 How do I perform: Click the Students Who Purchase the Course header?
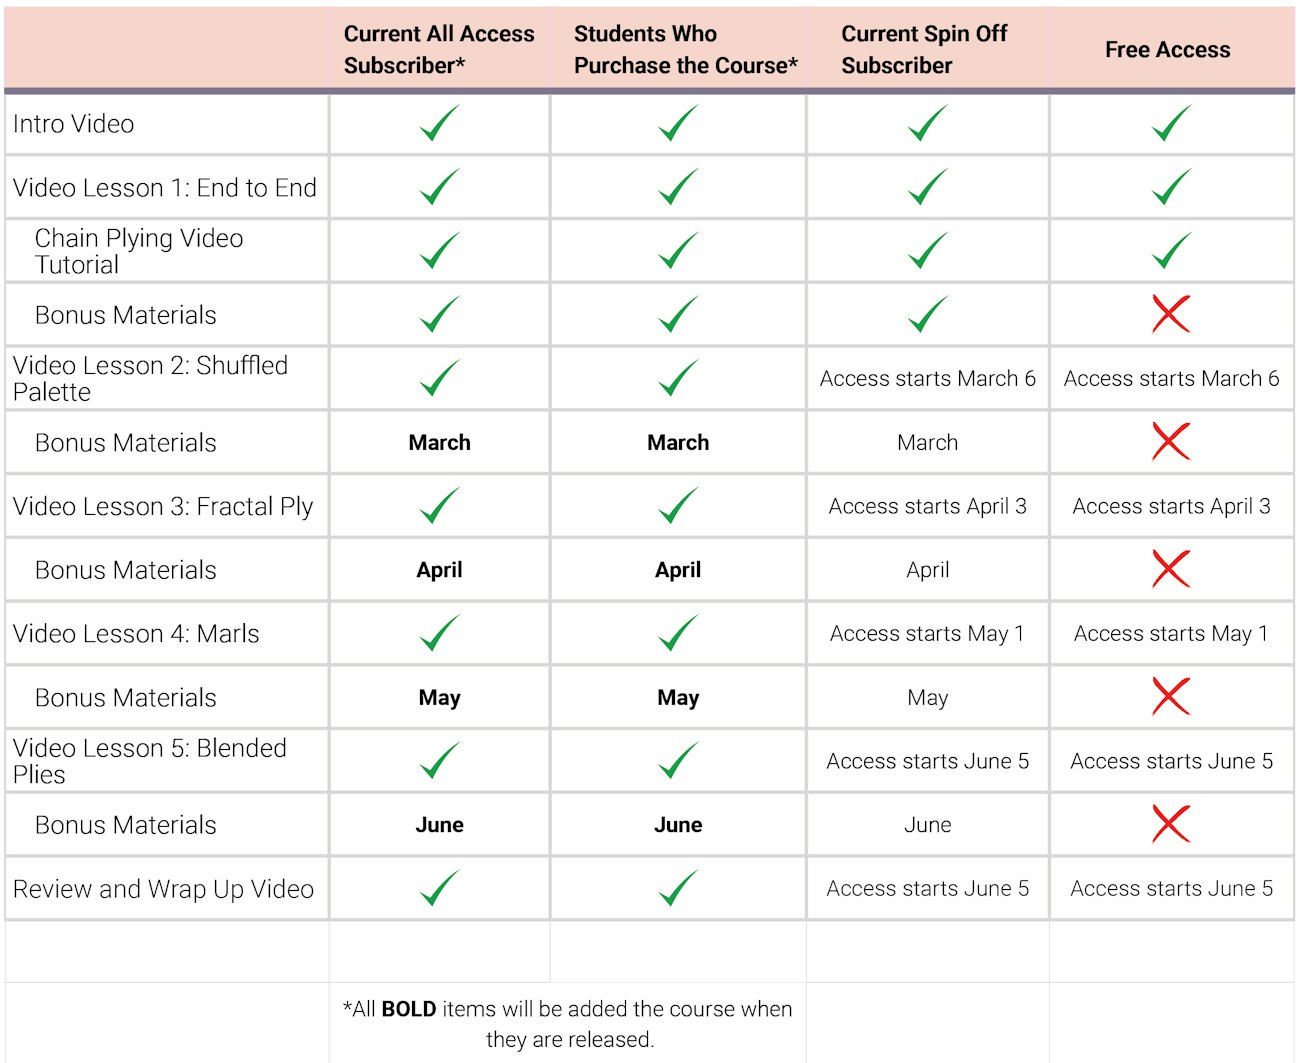[685, 49]
